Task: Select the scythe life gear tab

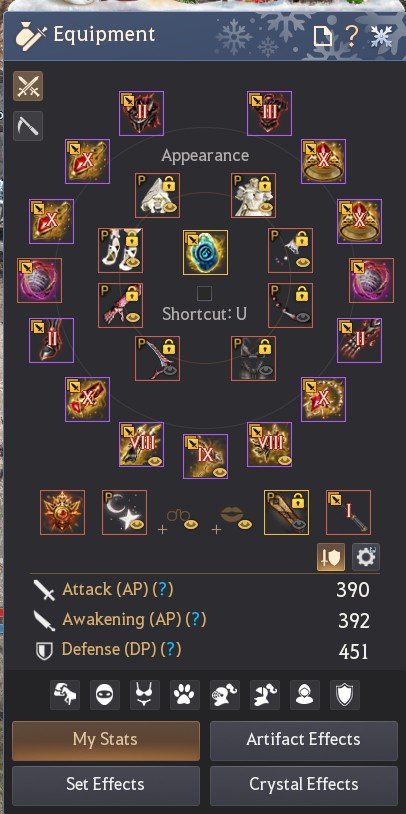Action: pos(28,126)
